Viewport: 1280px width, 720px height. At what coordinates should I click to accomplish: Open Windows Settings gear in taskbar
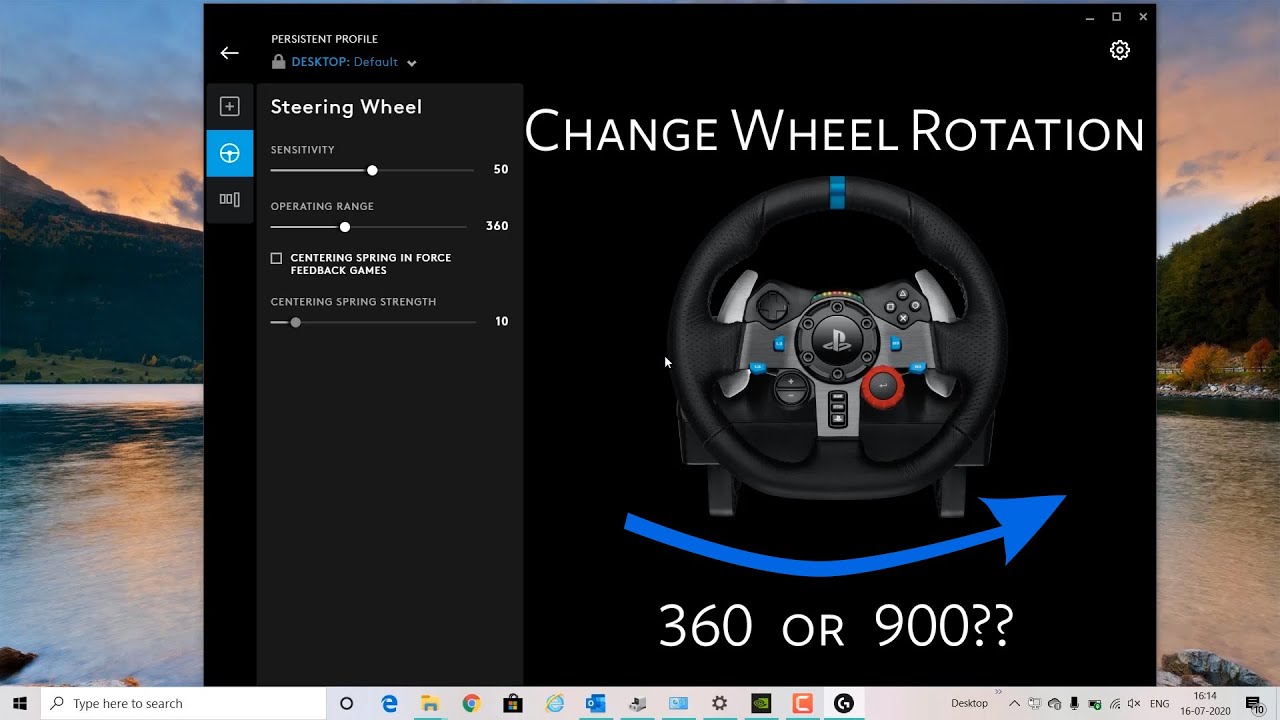[719, 704]
